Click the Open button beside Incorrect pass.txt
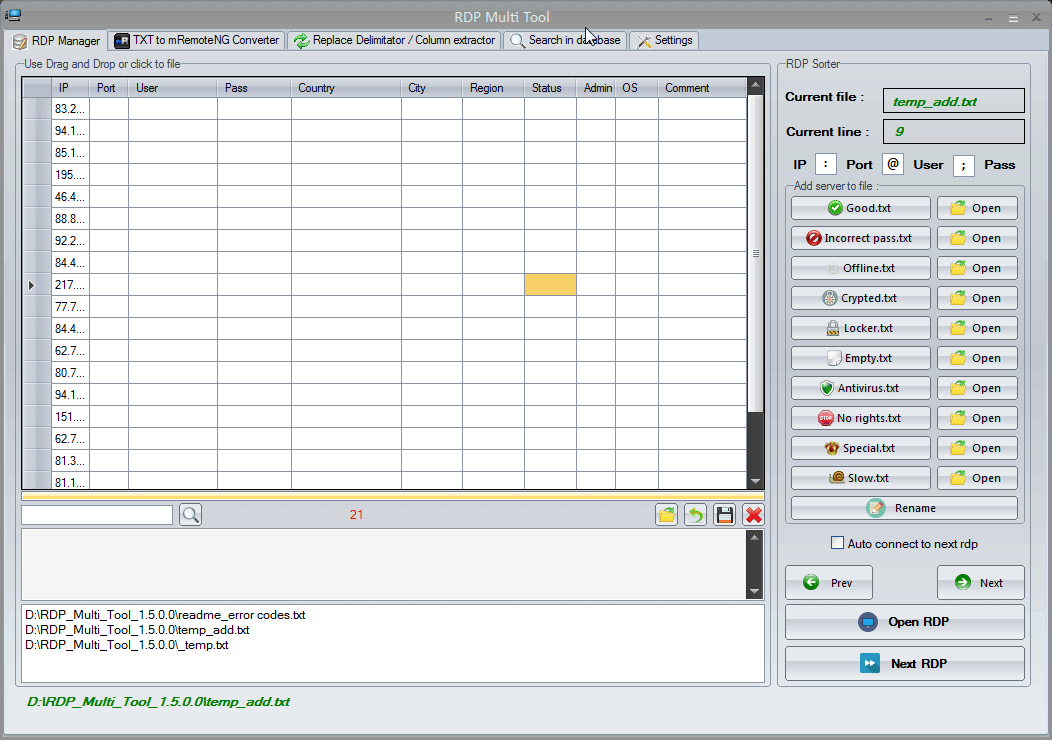The width and height of the screenshot is (1052, 740). [978, 238]
